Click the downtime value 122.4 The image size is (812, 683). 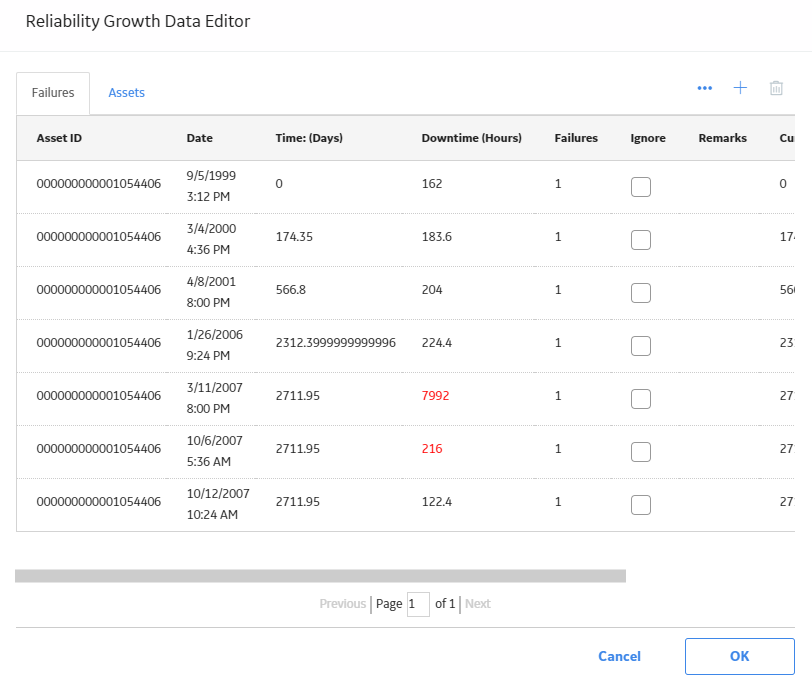[x=436, y=502]
